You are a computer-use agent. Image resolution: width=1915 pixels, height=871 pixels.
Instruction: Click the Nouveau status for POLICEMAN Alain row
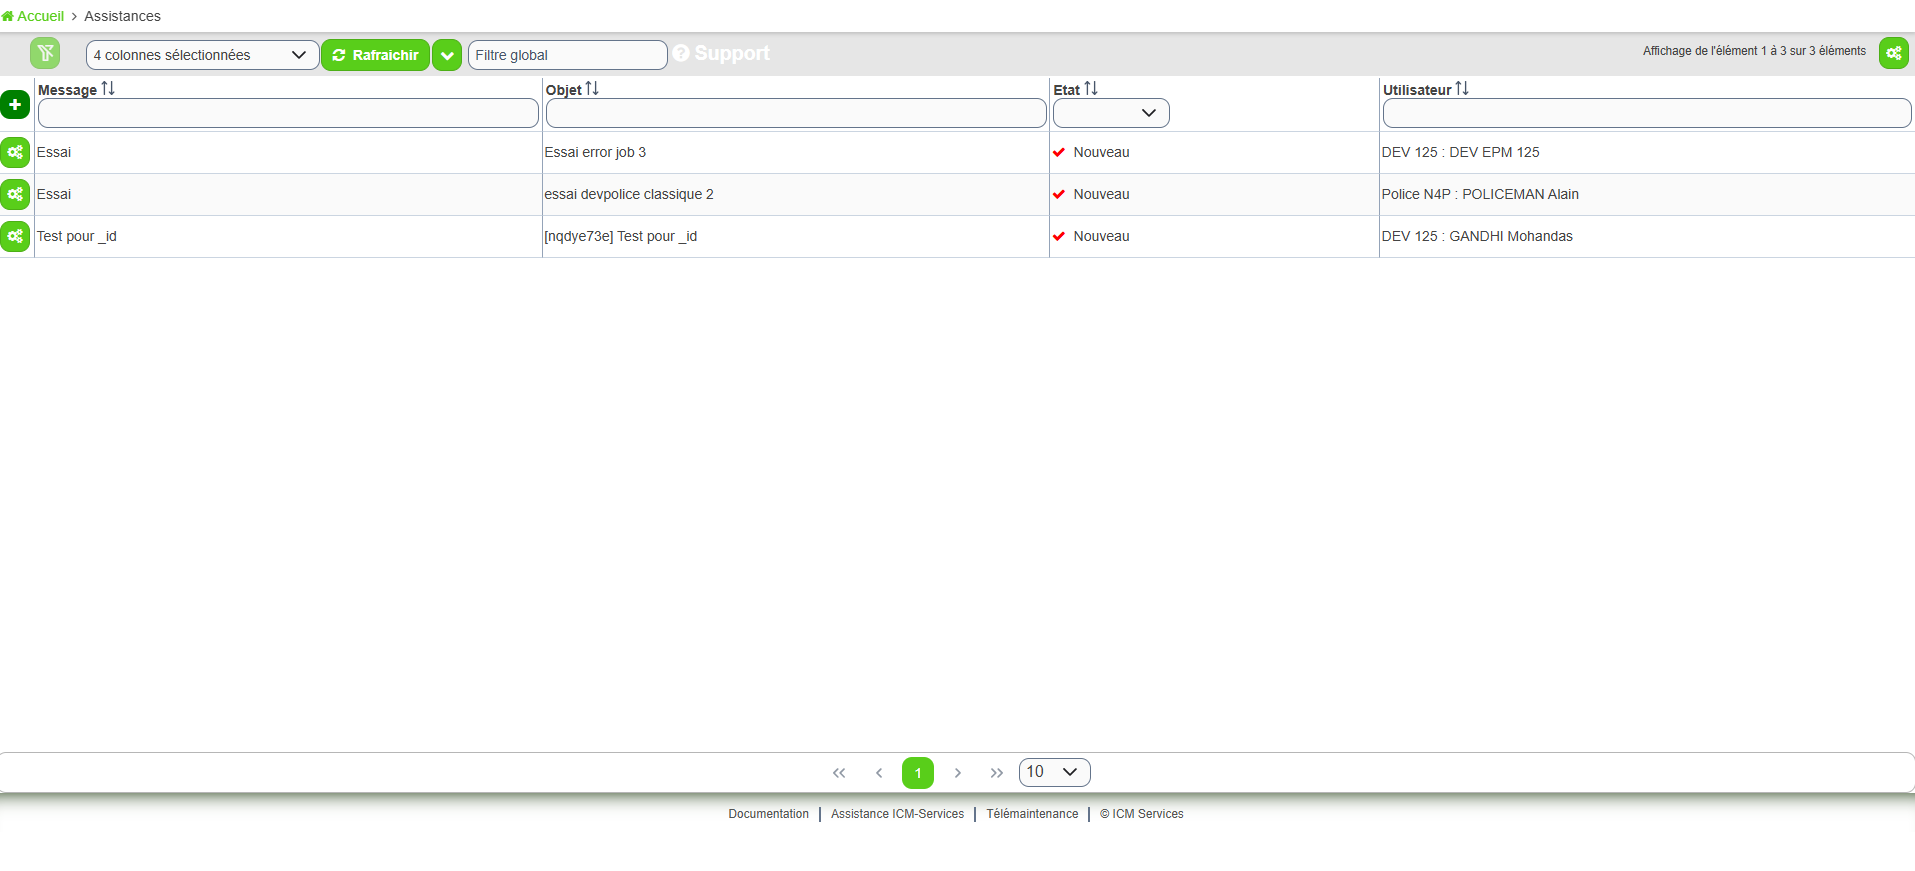click(1101, 194)
